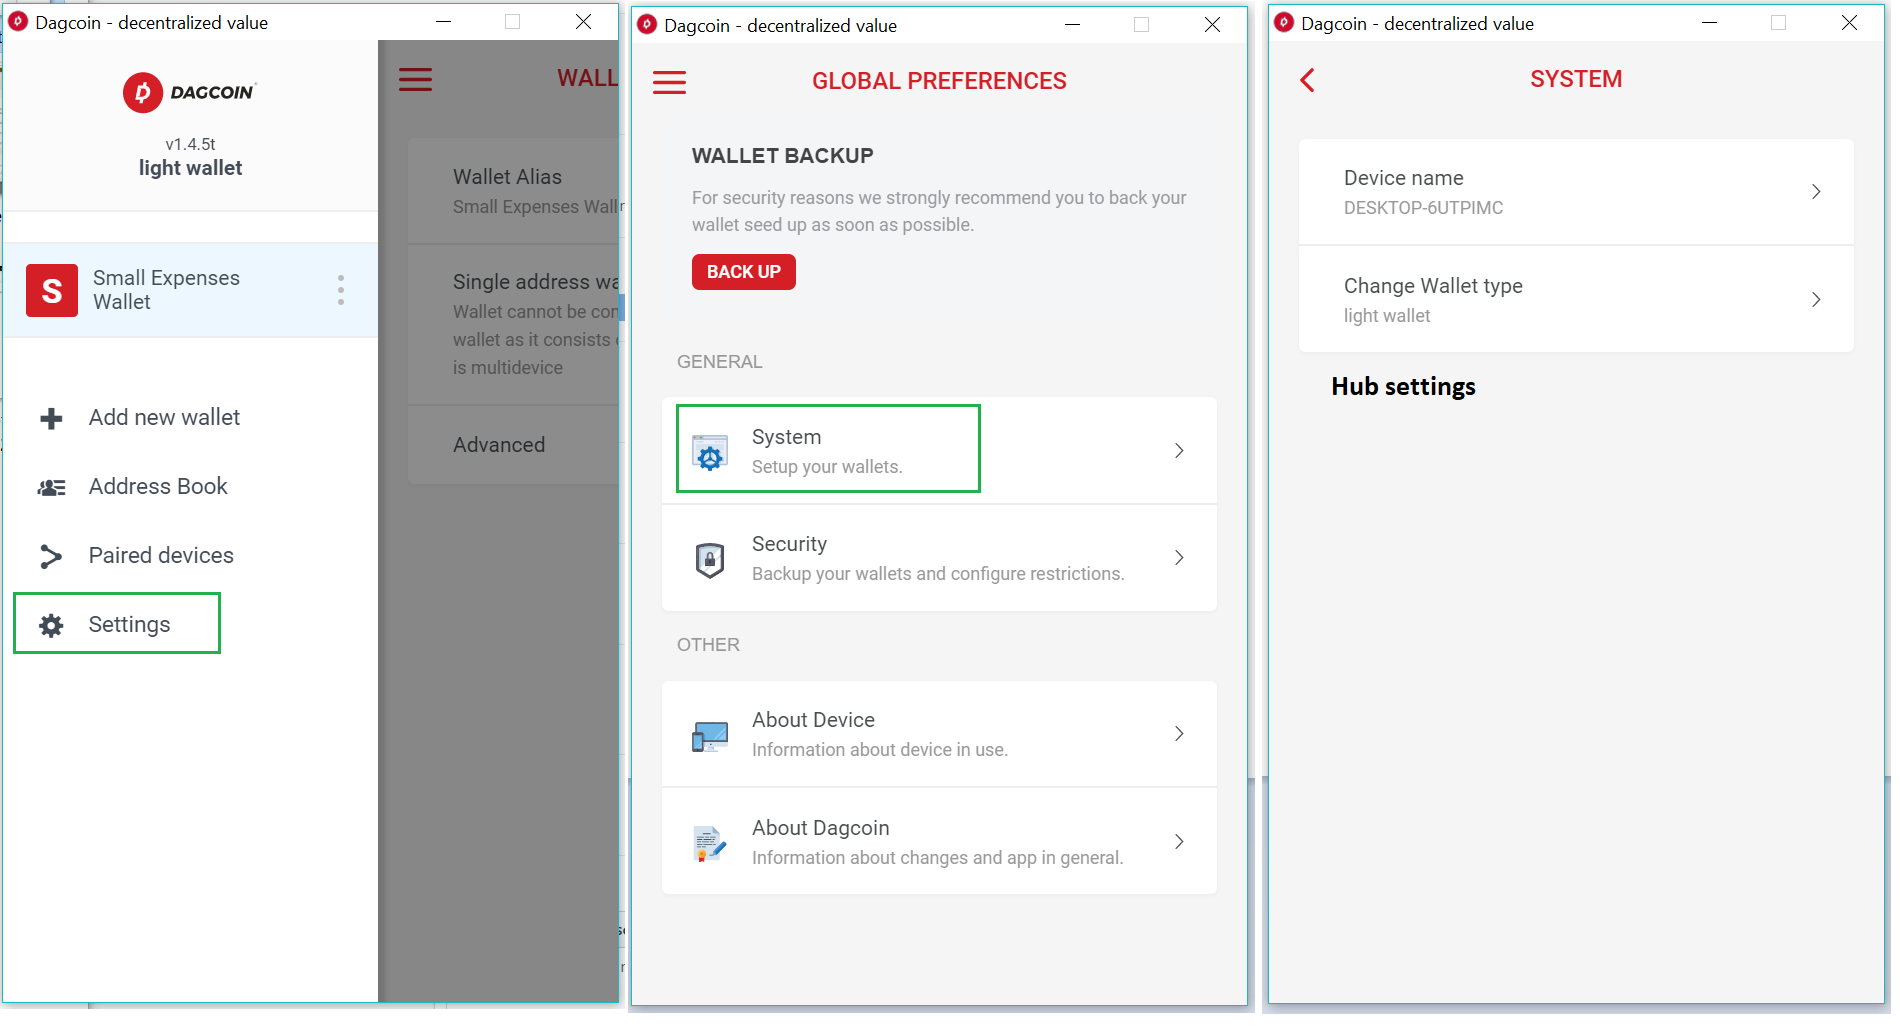
Task: Click the red S wallet avatar
Action: [52, 290]
